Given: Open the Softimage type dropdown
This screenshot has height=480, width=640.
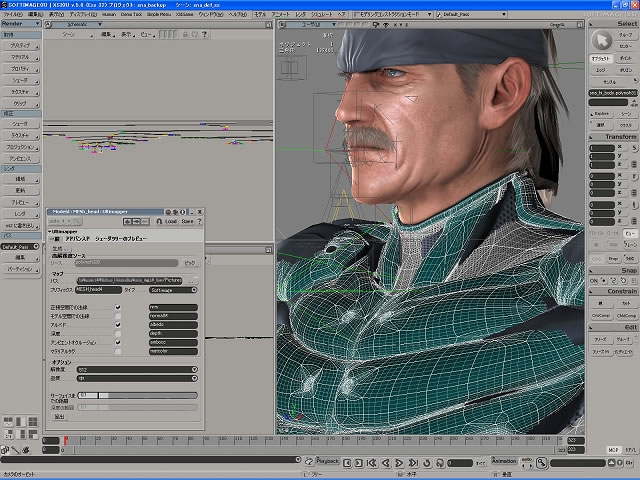Looking at the screenshot, I should [x=172, y=289].
